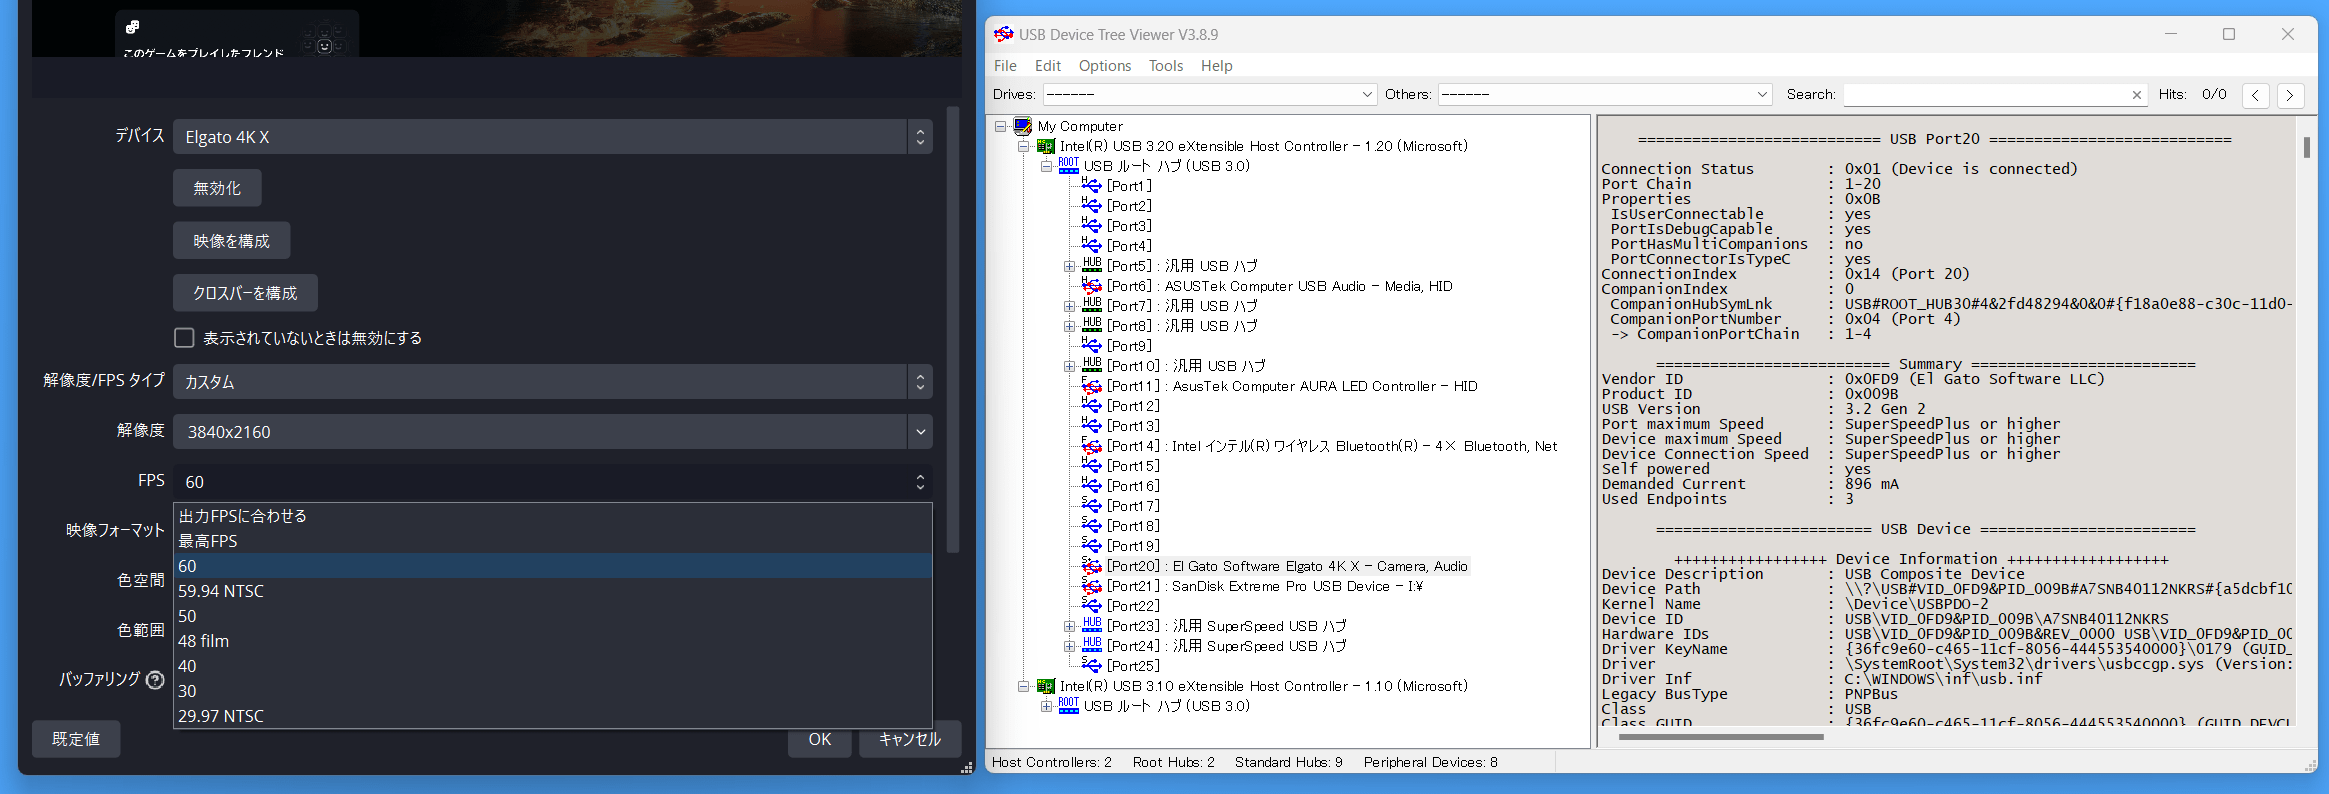
Task: Open the Edit menu
Action: (x=1048, y=66)
